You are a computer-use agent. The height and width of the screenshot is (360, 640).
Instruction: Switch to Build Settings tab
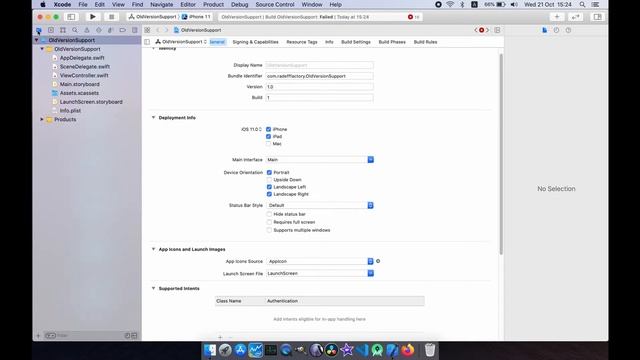[356, 42]
